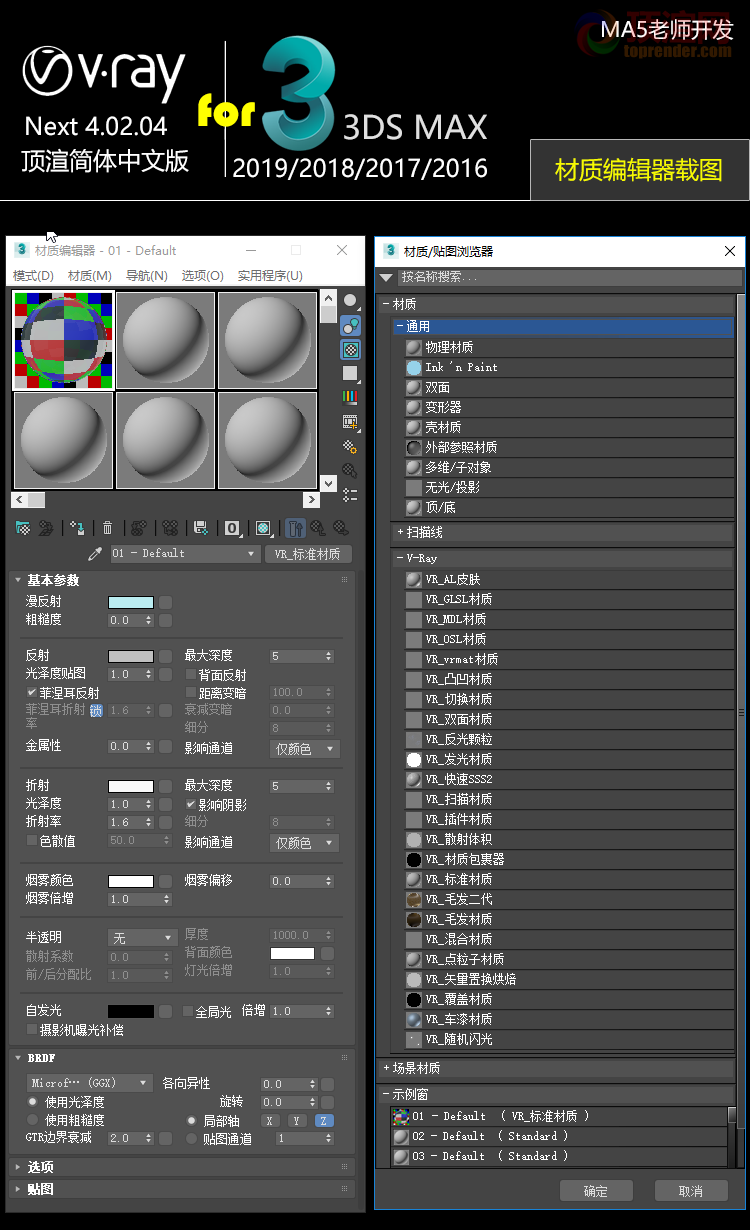Enable the 距离变暗 checkbox
The width and height of the screenshot is (750, 1230).
(191, 692)
